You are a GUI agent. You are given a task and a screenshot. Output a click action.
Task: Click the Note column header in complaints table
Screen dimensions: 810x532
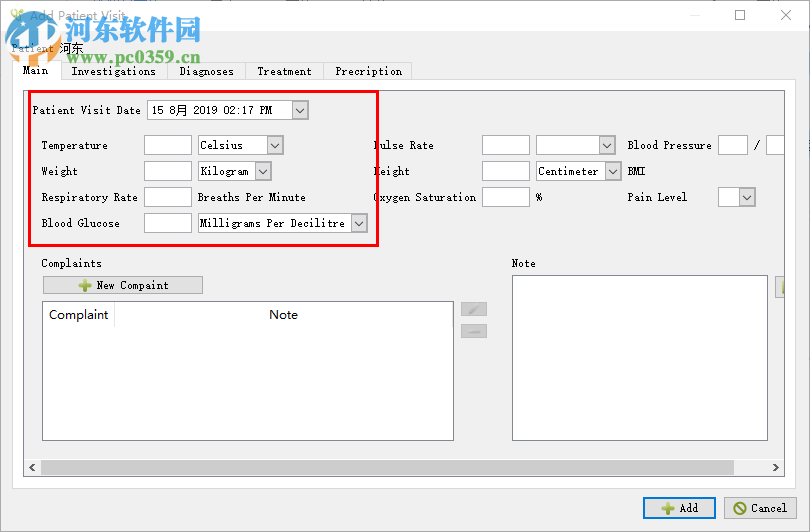(x=283, y=315)
